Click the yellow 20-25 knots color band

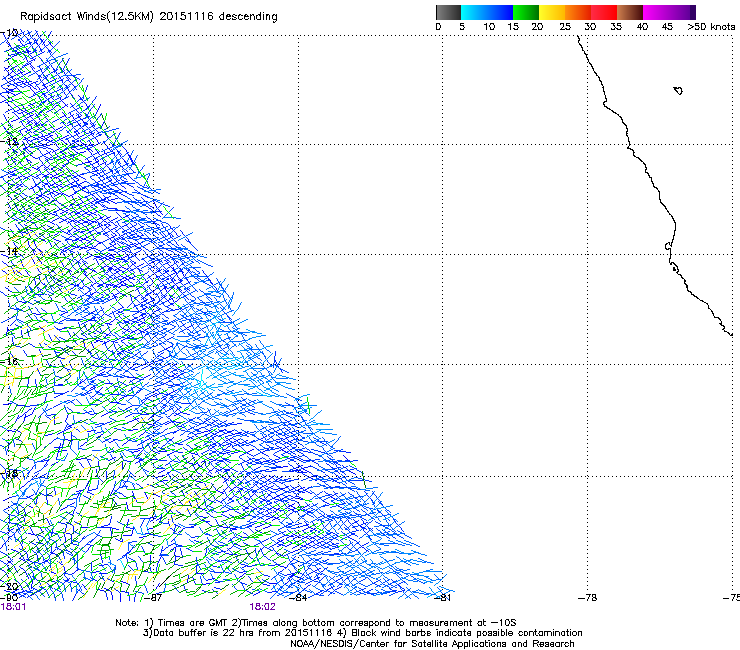(552, 12)
